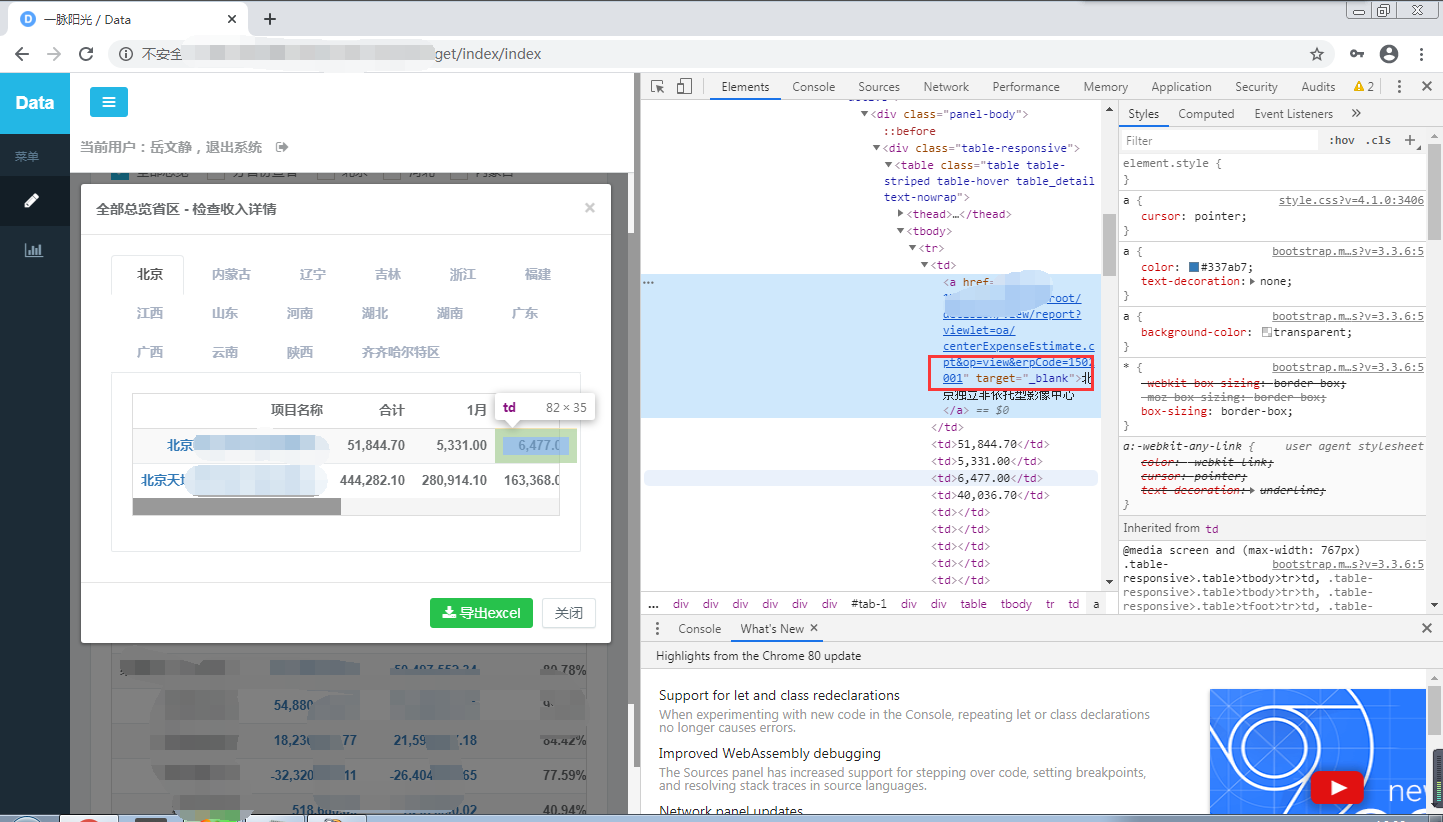The width and height of the screenshot is (1443, 822).
Task: Click the green 导出excel button
Action: 481,613
